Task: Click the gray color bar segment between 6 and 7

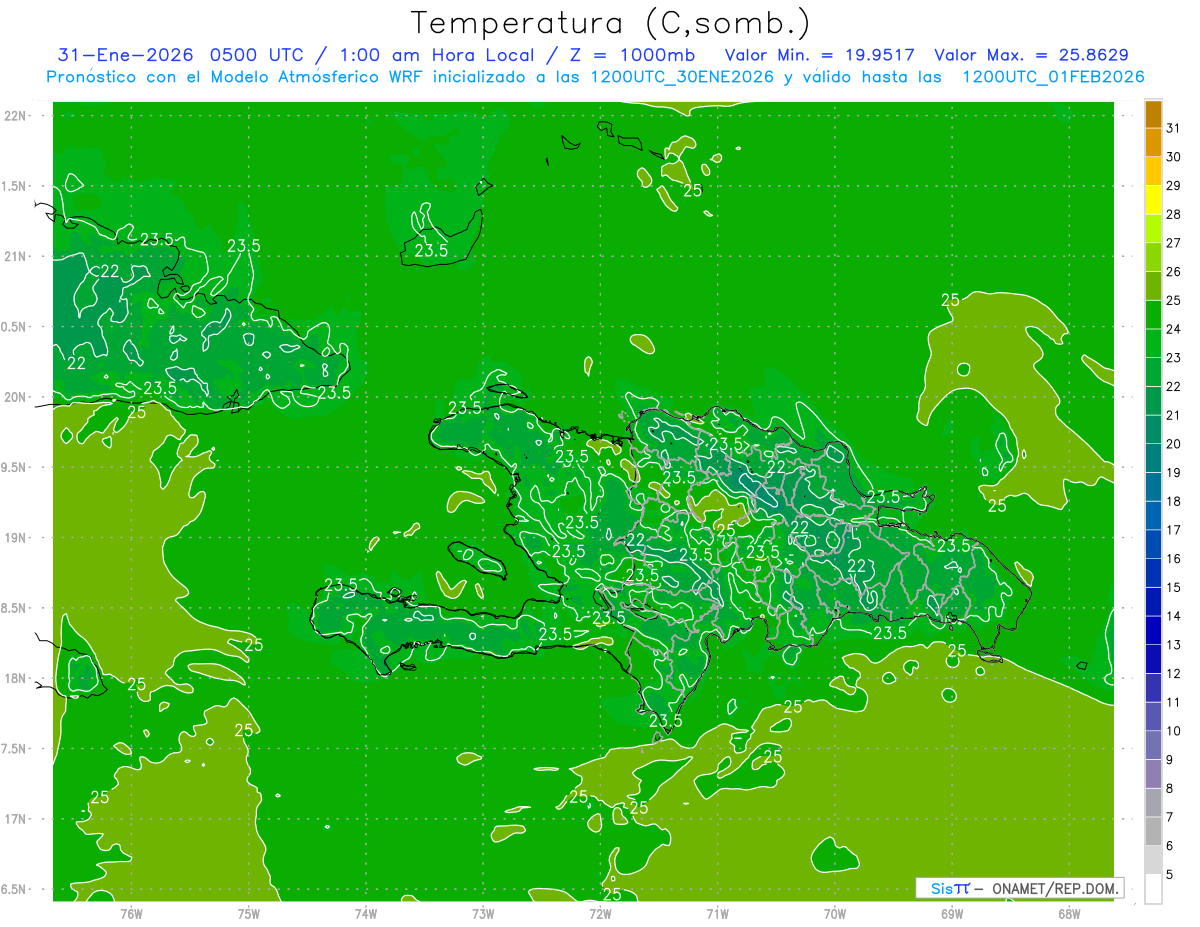Action: [x=1153, y=831]
